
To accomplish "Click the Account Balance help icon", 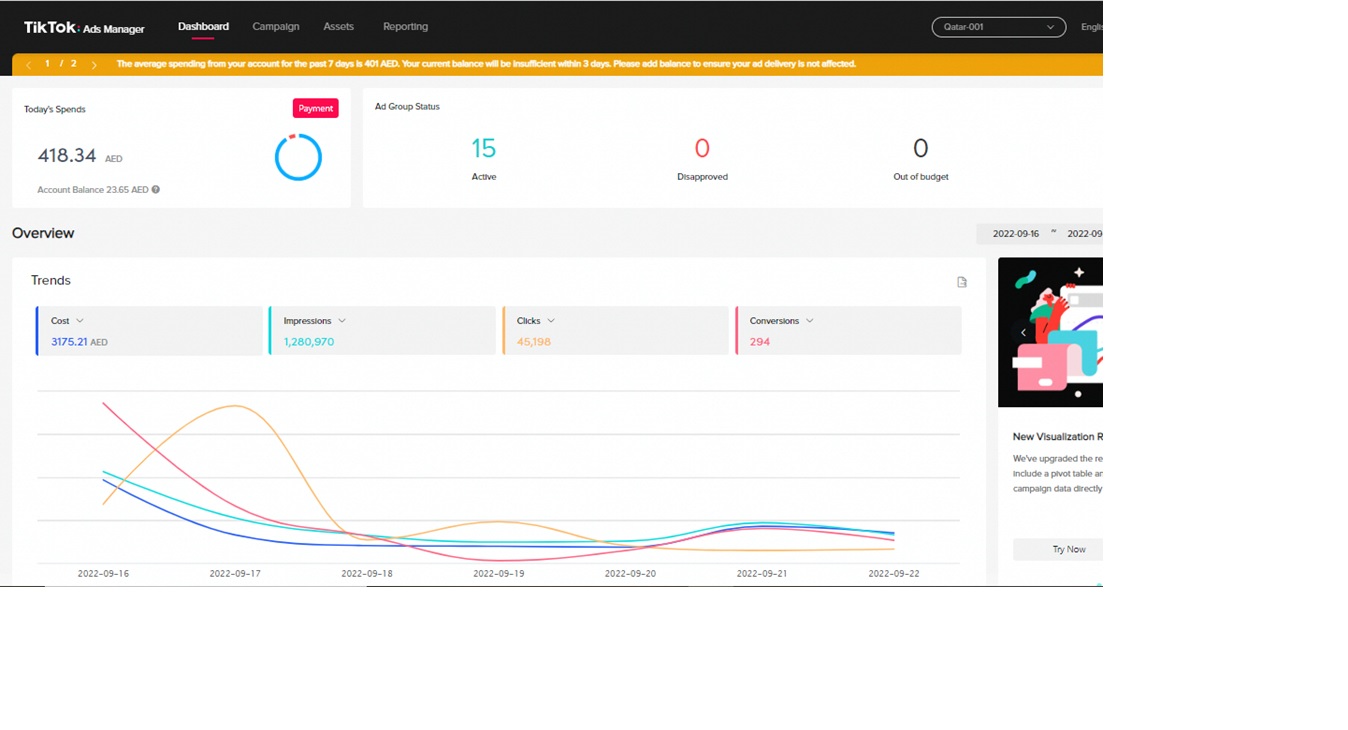I will point(156,190).
